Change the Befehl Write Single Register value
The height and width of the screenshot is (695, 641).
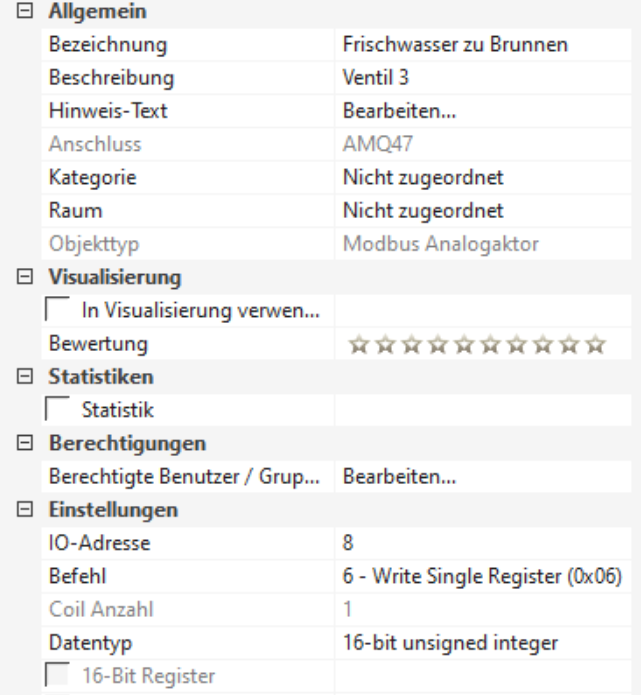[x=482, y=576]
